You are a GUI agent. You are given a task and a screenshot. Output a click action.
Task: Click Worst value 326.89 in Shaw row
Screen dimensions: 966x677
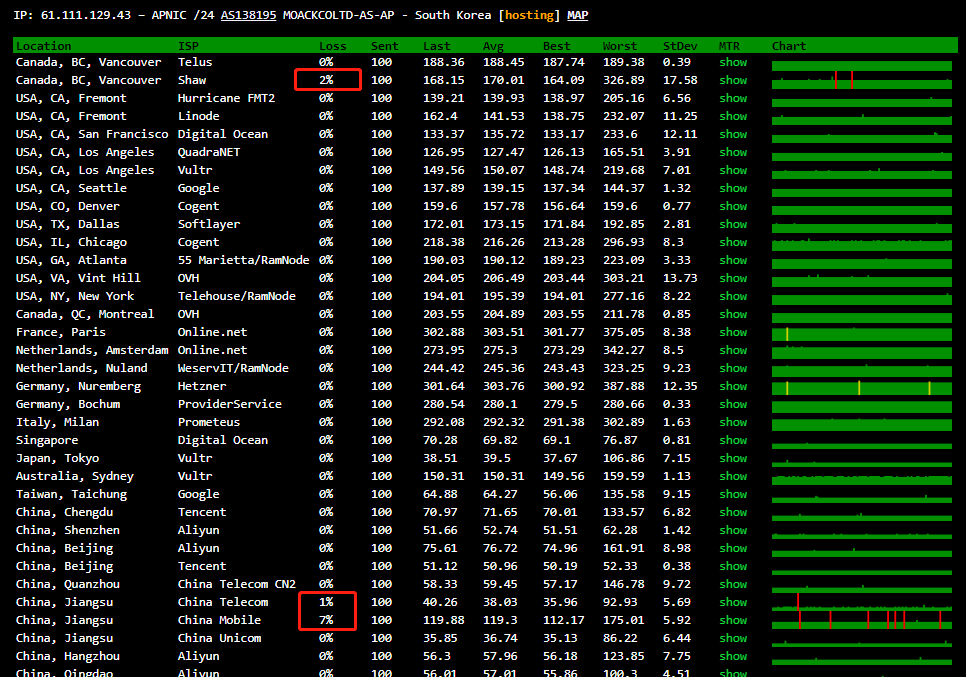pyautogui.click(x=623, y=80)
